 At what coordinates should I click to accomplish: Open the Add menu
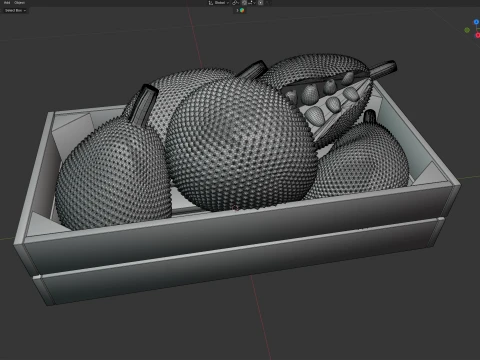point(7,3)
